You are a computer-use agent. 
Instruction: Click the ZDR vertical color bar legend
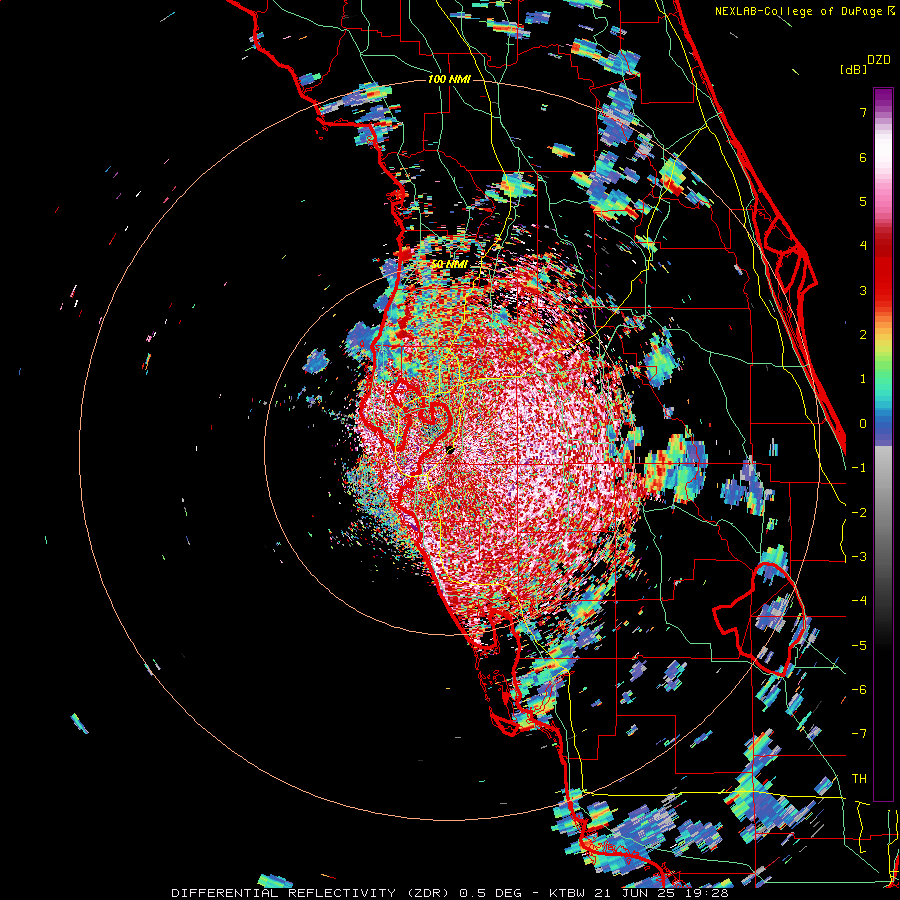click(x=883, y=444)
